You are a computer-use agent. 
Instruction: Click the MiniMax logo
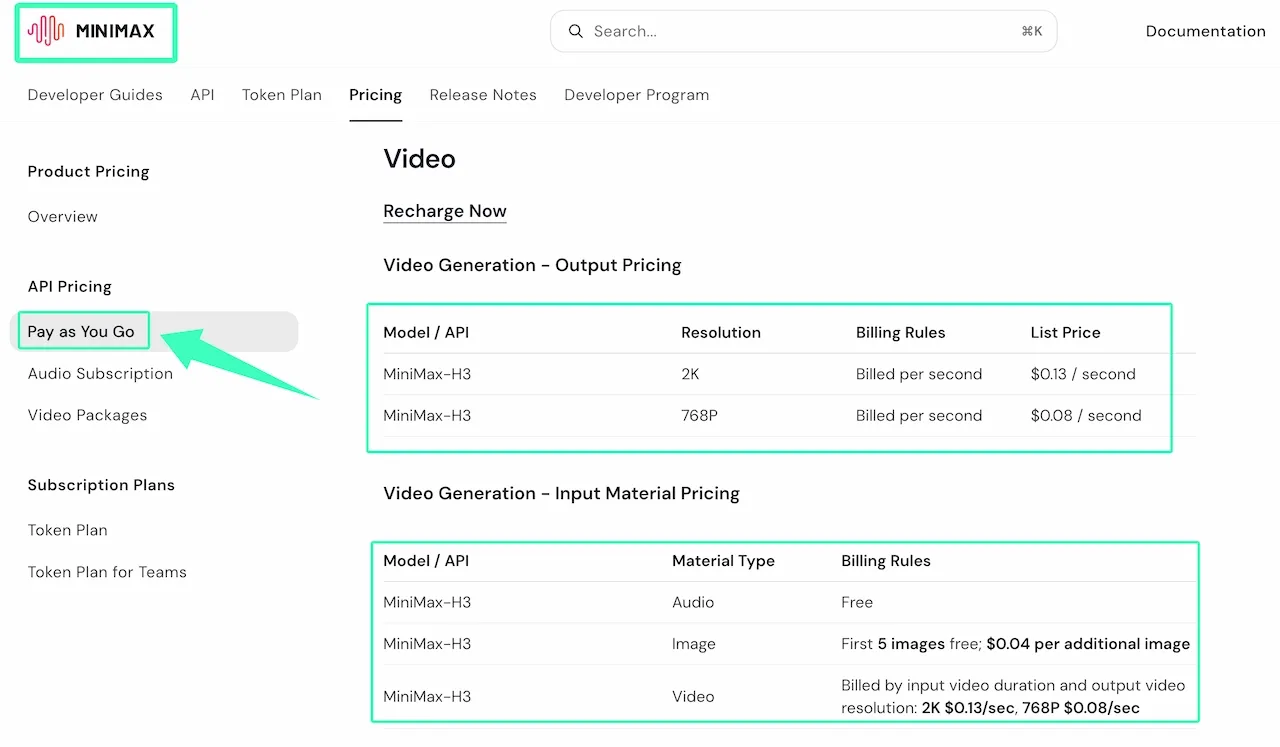92,31
